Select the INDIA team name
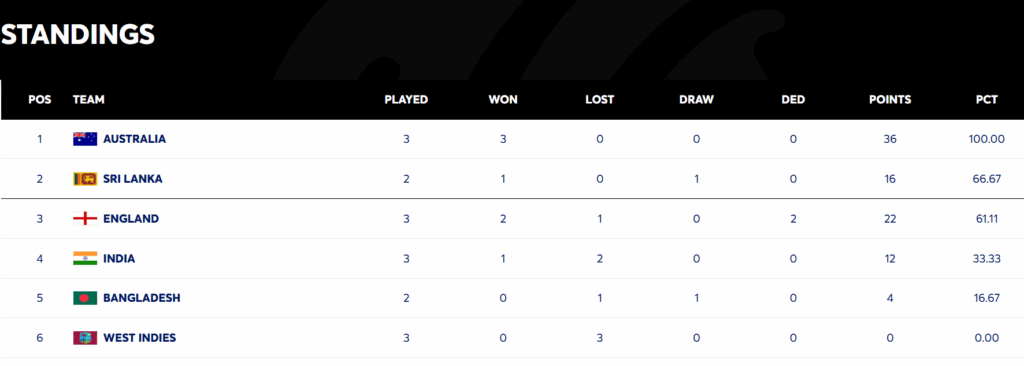 tap(119, 259)
